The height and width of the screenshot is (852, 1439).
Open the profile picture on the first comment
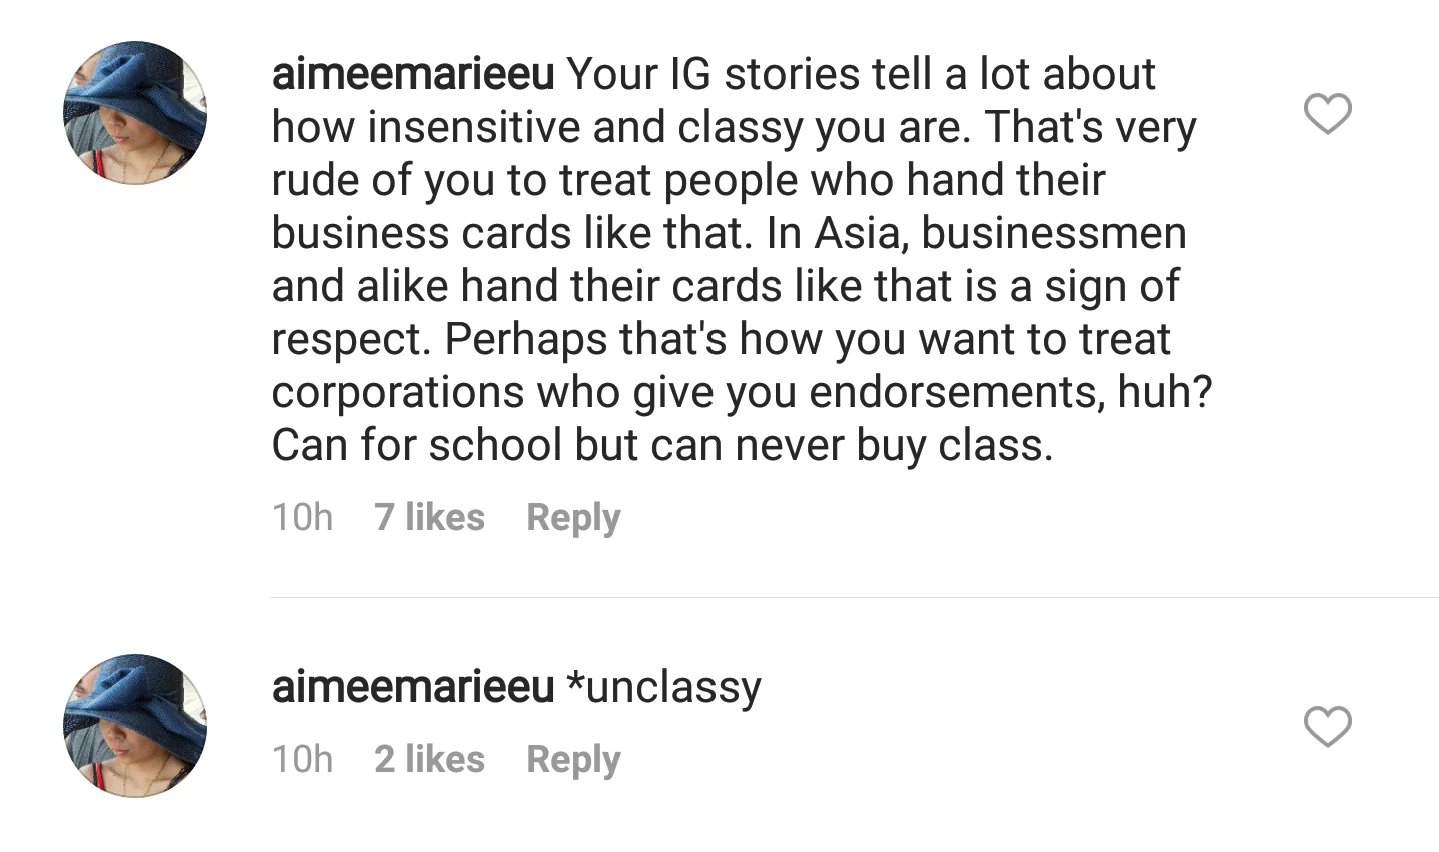(135, 112)
